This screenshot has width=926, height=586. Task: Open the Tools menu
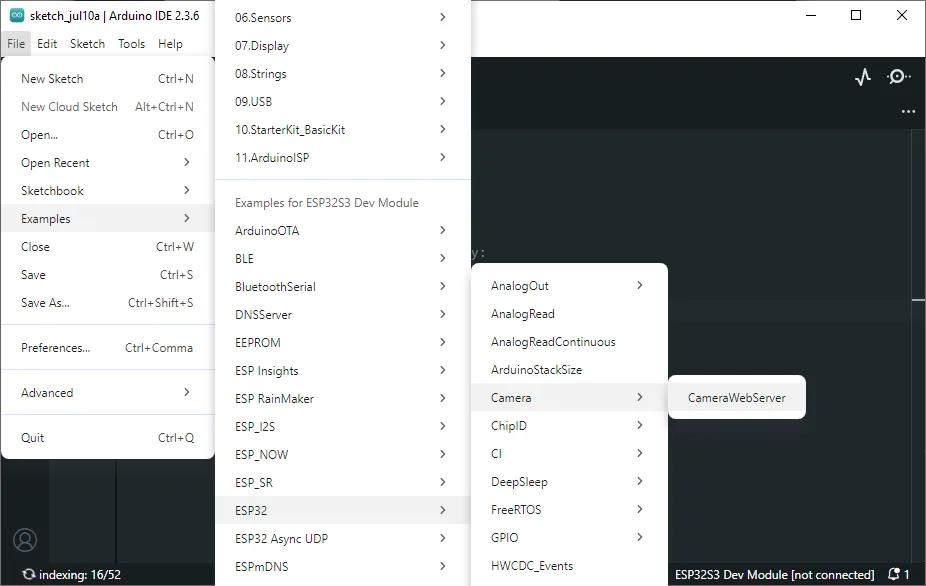tap(131, 44)
